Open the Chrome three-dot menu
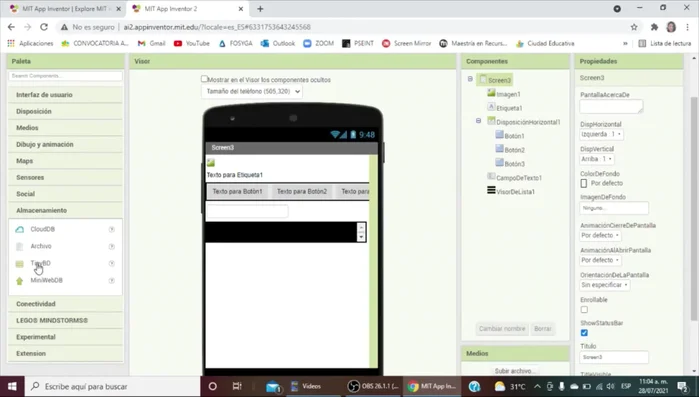Screen dimensions: 699x397 [x=687, y=27]
